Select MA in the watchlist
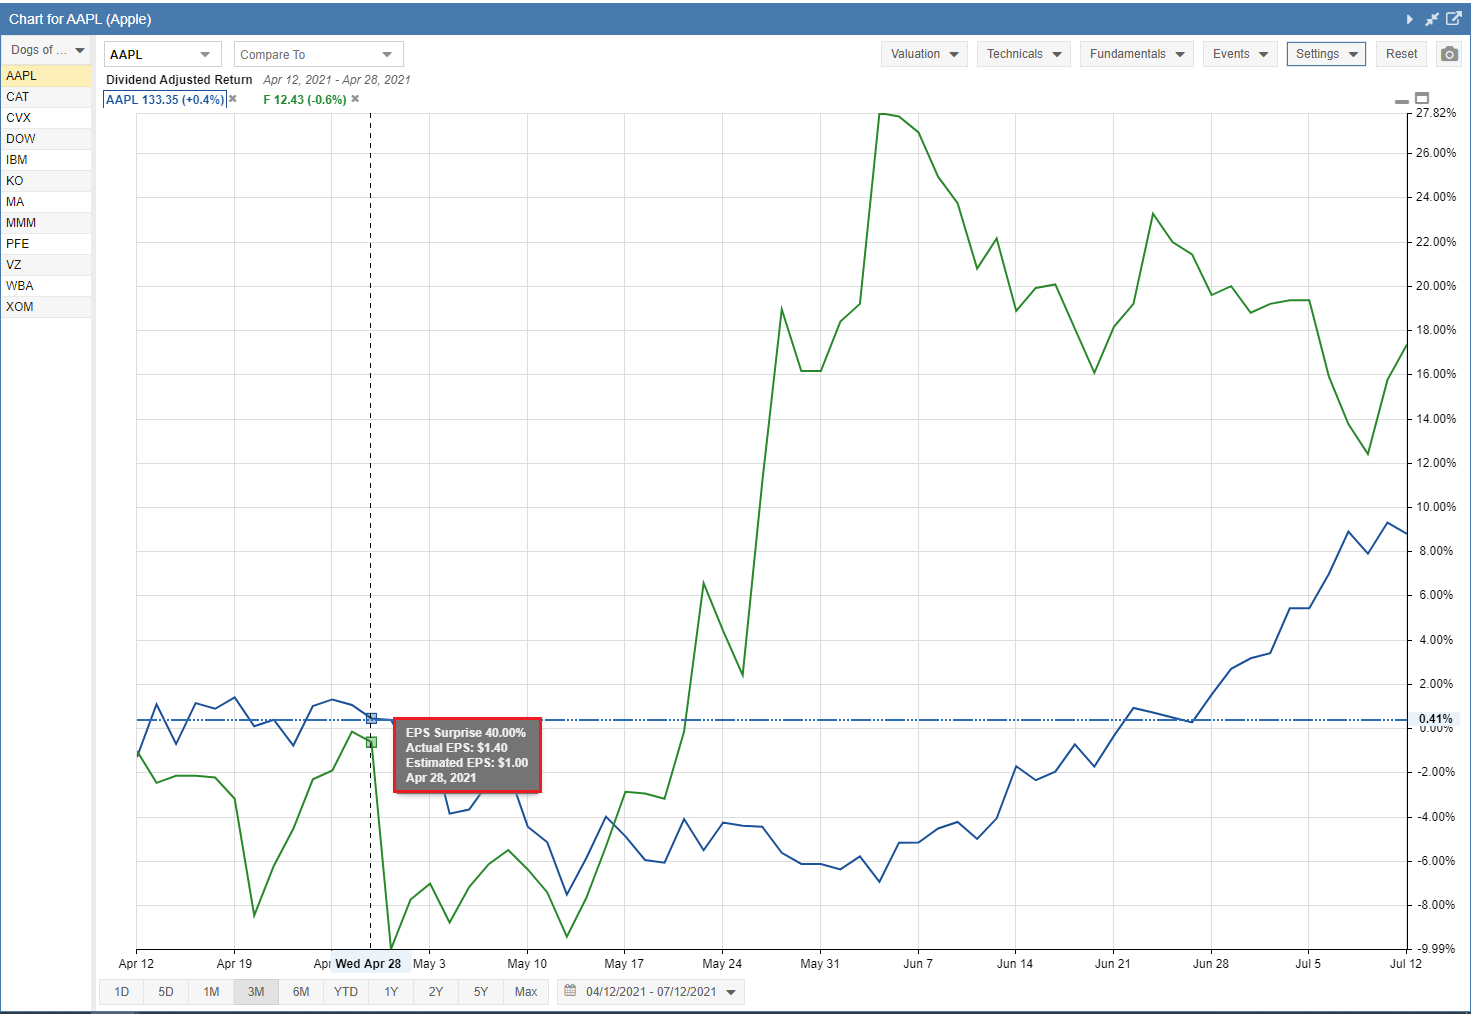The height and width of the screenshot is (1014, 1471). point(46,202)
